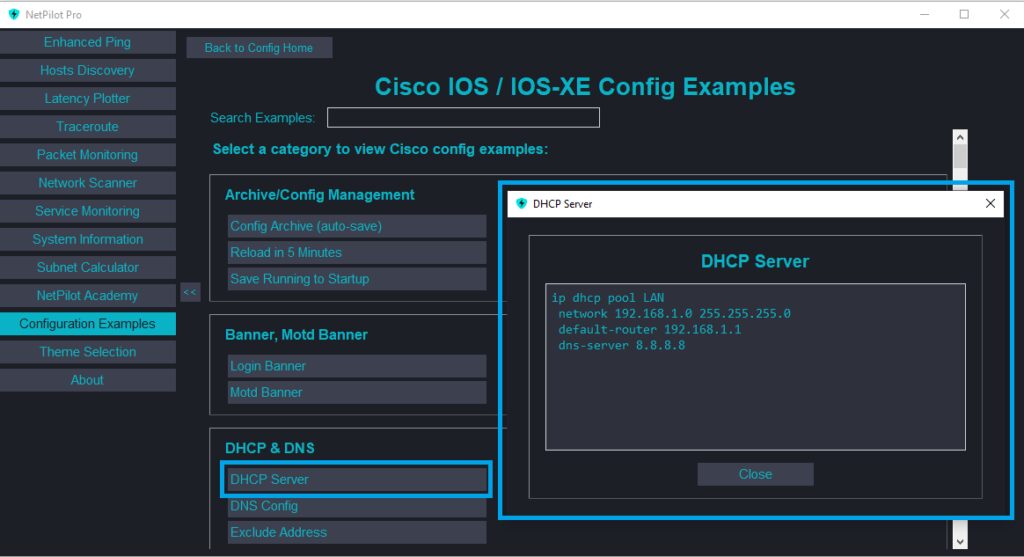The width and height of the screenshot is (1024, 557).
Task: Close DHCP Server dialog with X
Action: (990, 204)
